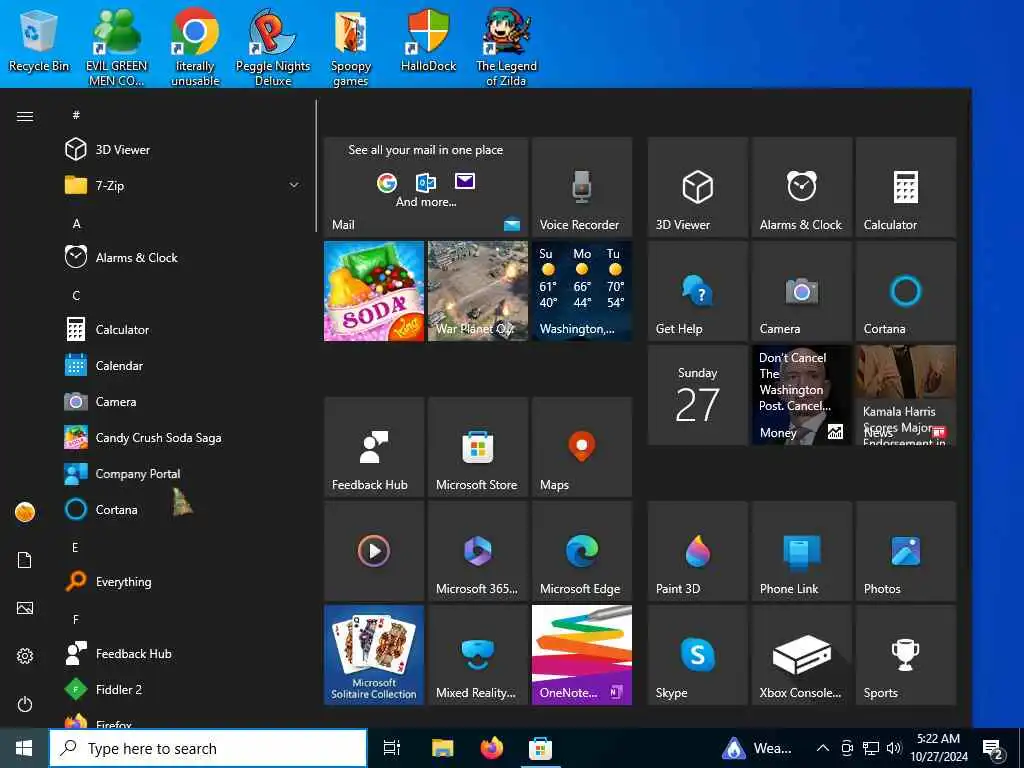Launch the Calculator tile
This screenshot has width=1024, height=768.
coord(906,187)
